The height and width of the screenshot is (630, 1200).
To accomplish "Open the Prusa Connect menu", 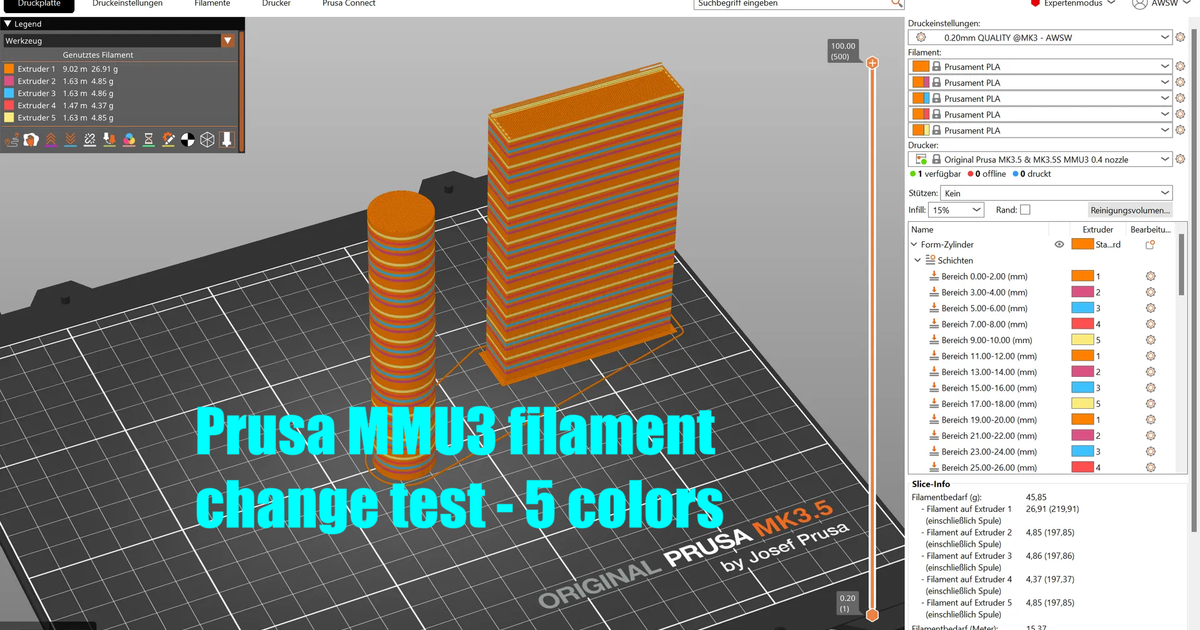I will tap(347, 4).
